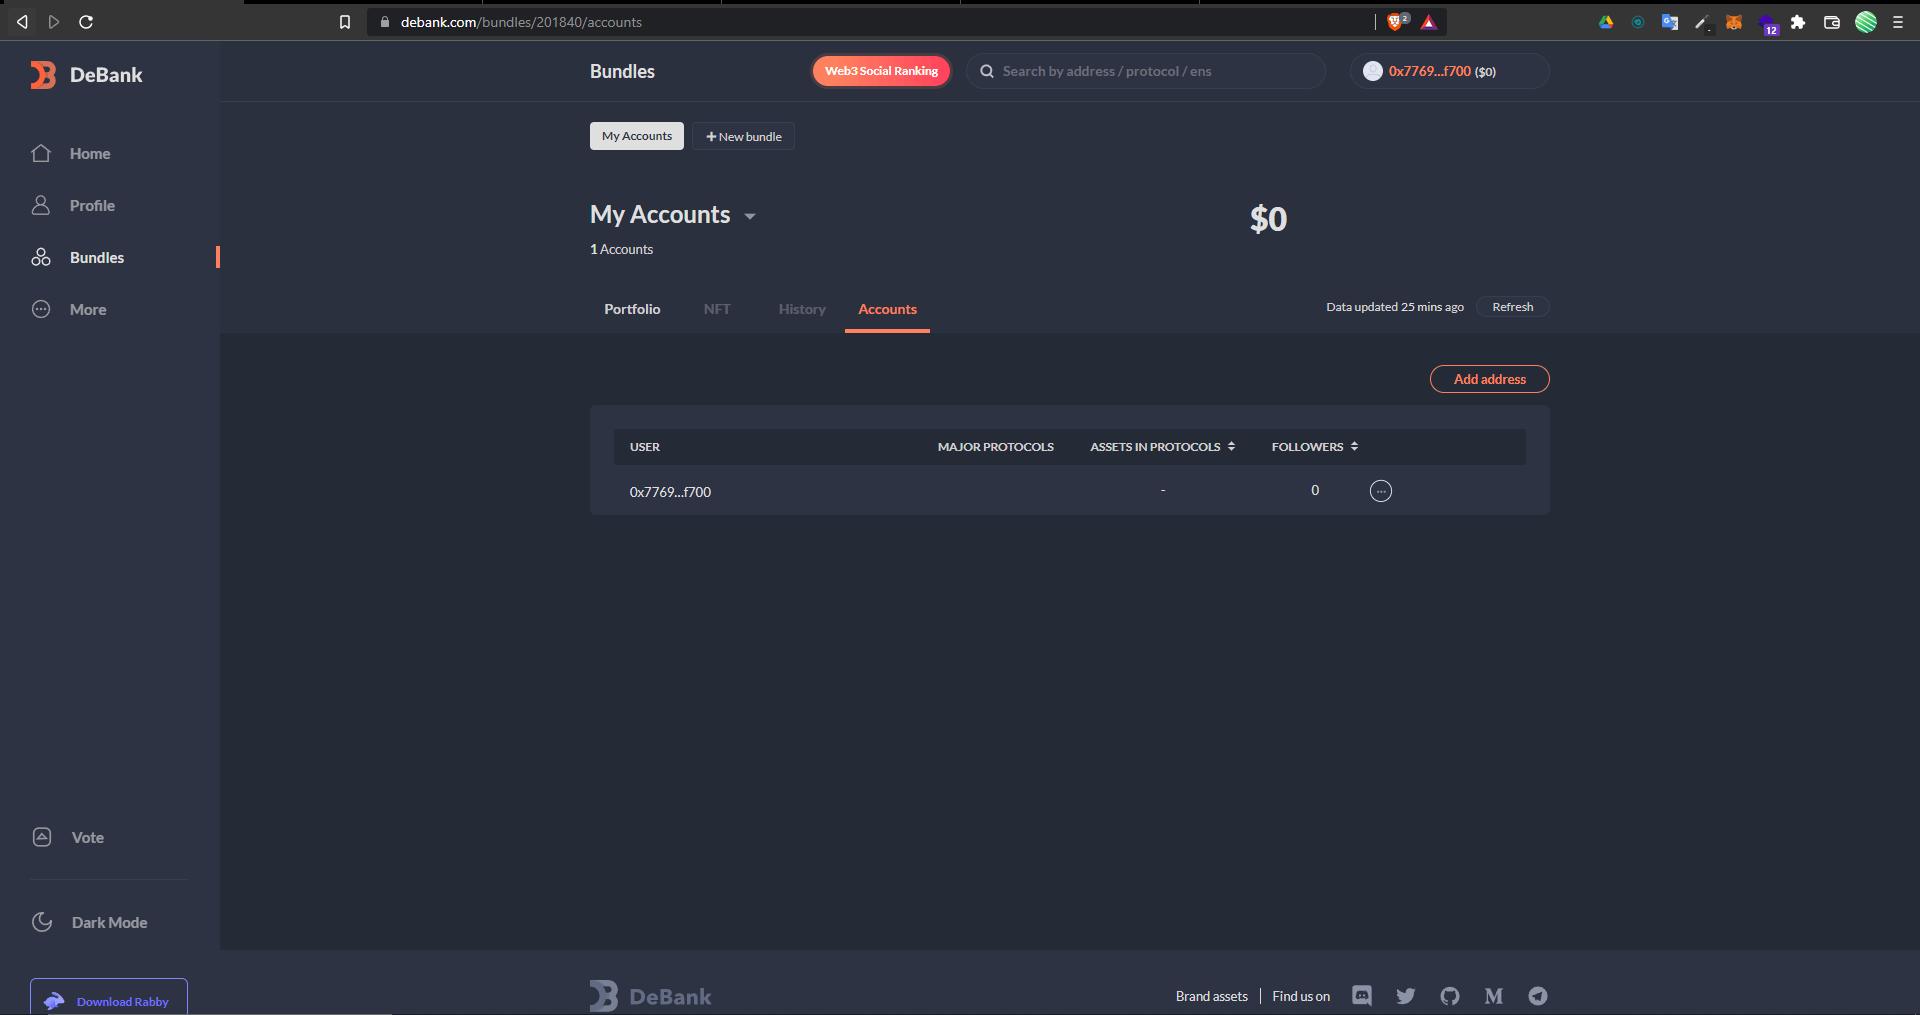Open DeBank's Twitter page icon
The height and width of the screenshot is (1015, 1920).
1406,996
